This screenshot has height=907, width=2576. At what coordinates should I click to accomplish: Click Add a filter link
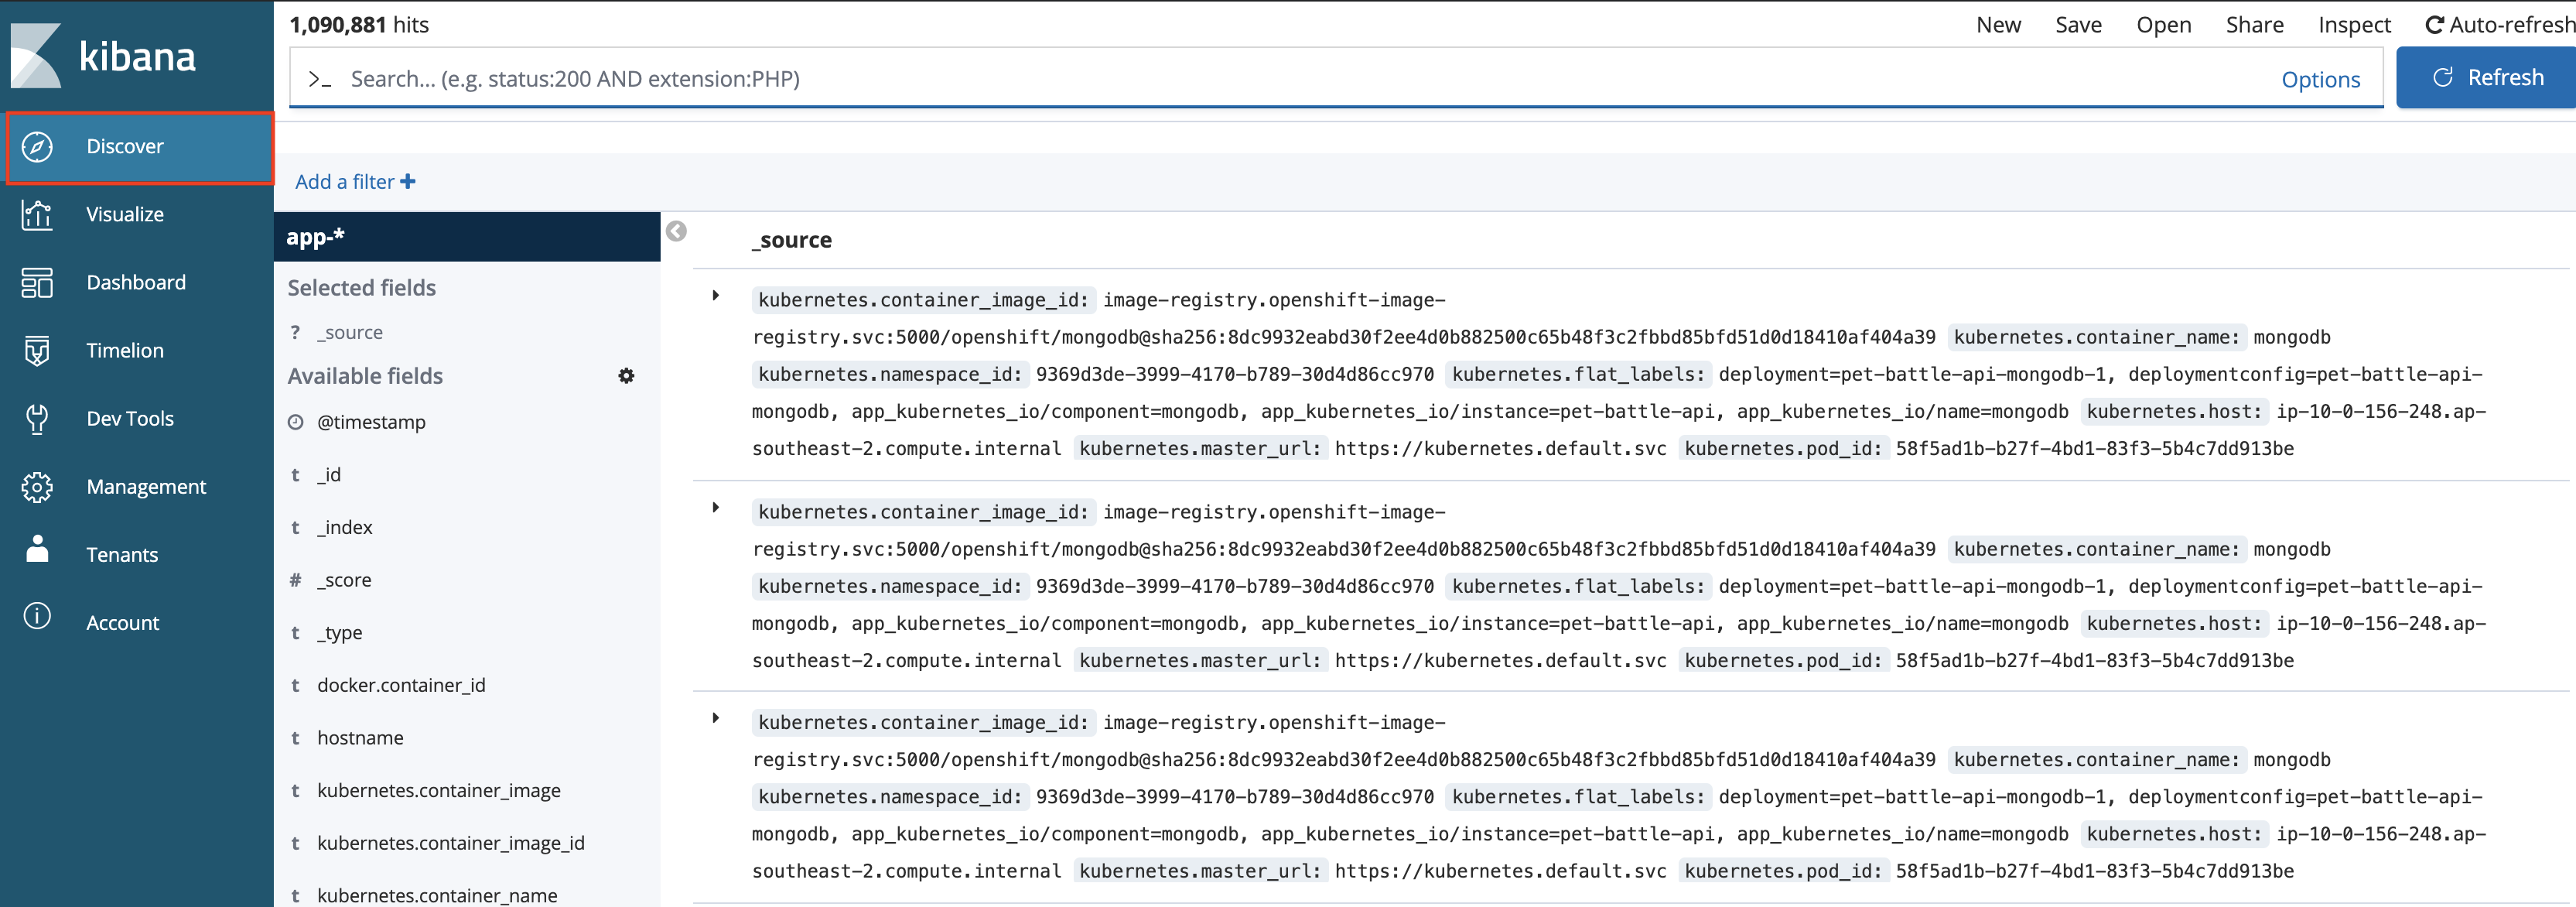coord(355,182)
